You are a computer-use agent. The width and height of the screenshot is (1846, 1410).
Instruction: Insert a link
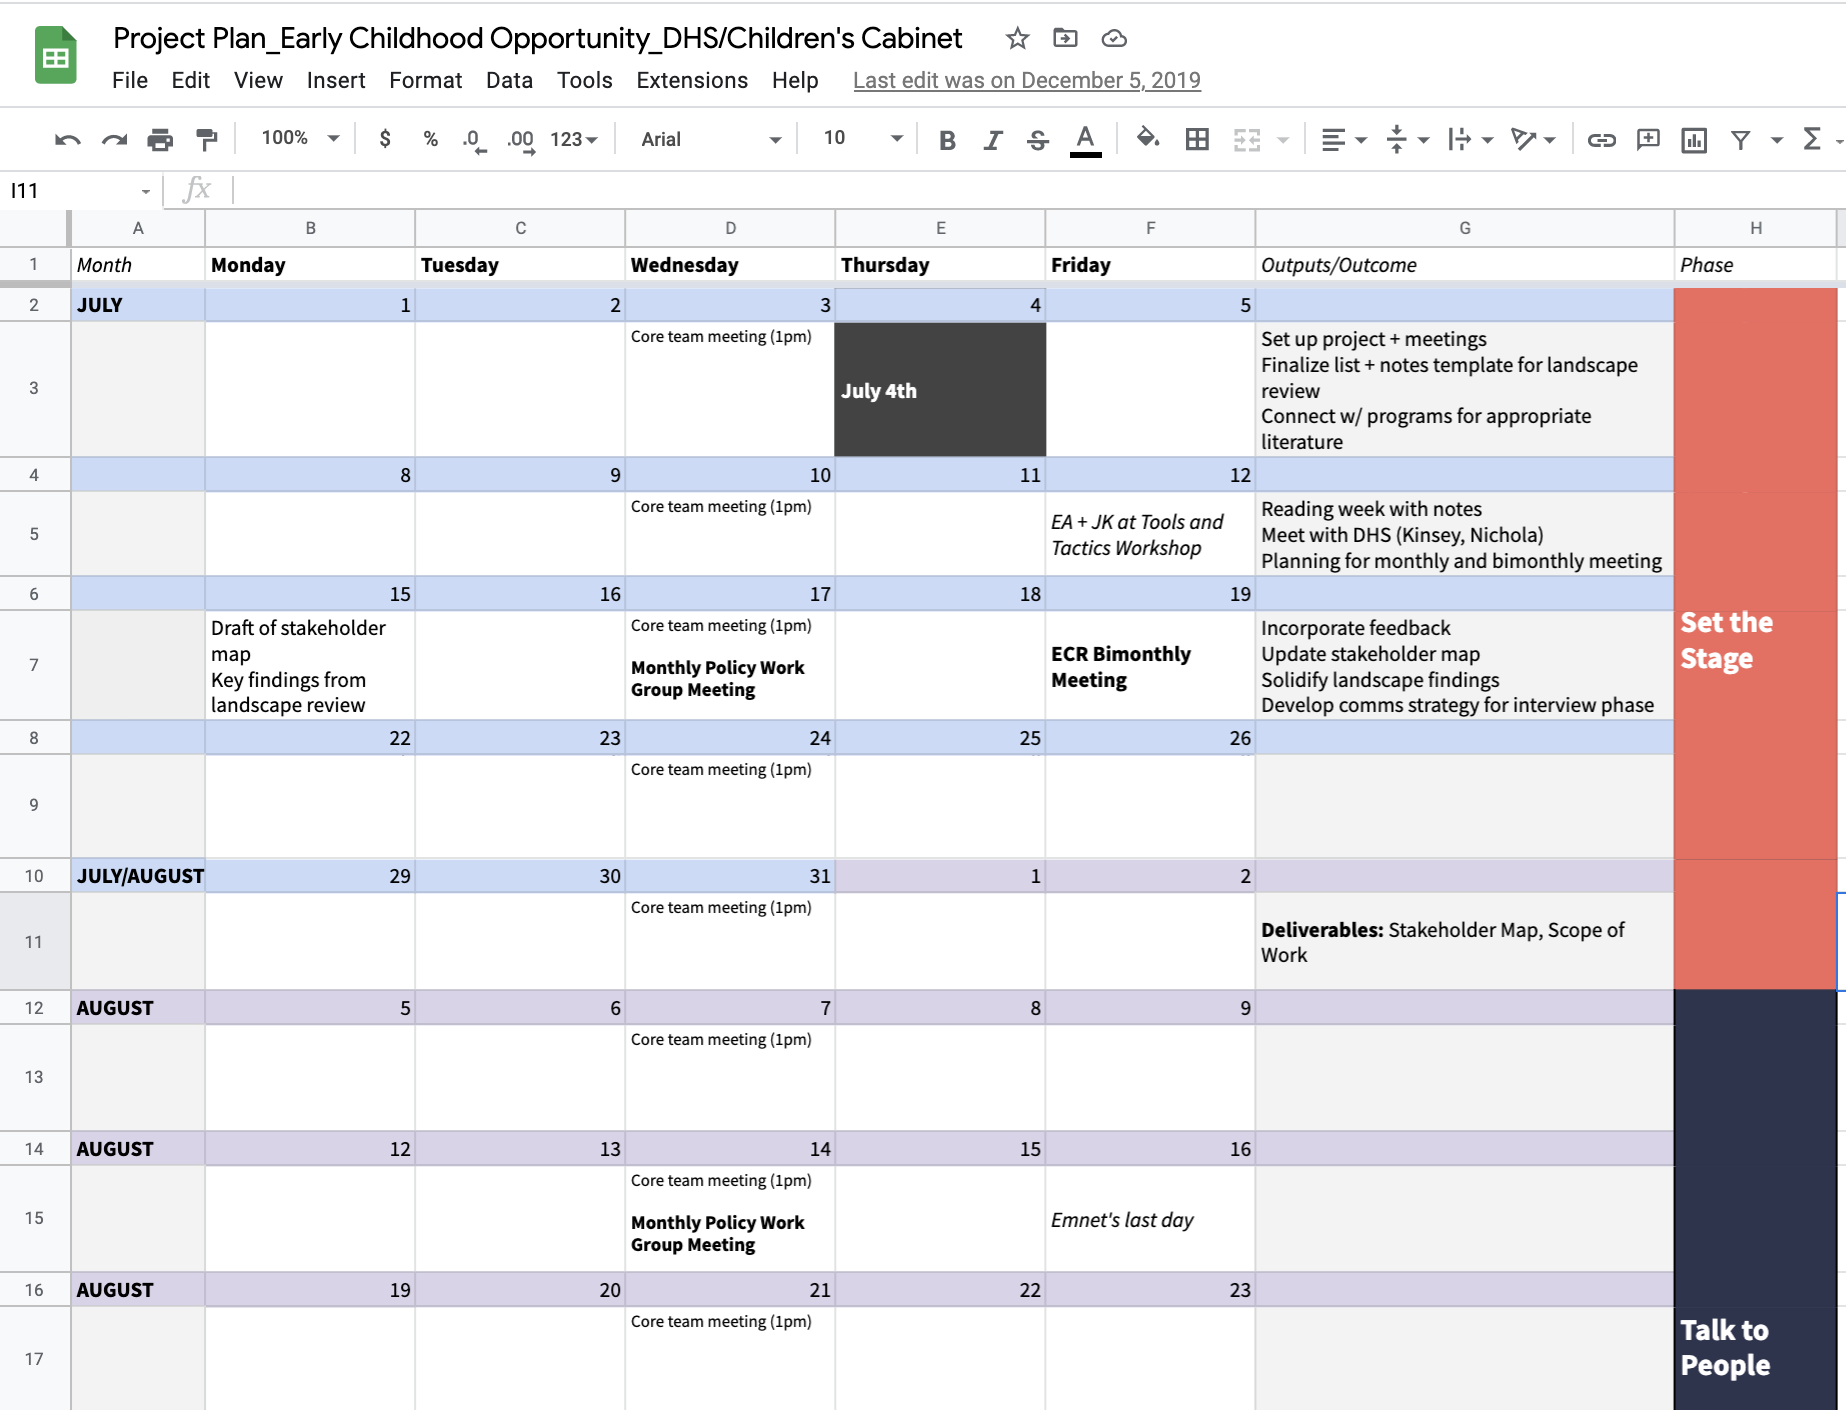[1602, 140]
